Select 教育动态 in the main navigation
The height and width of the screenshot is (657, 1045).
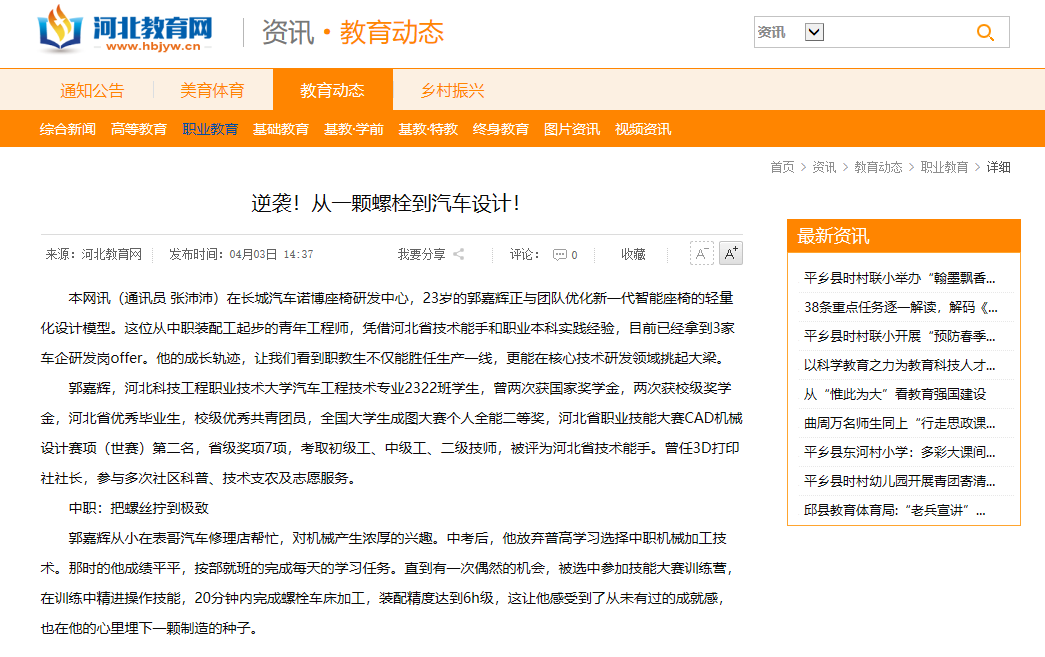[332, 89]
